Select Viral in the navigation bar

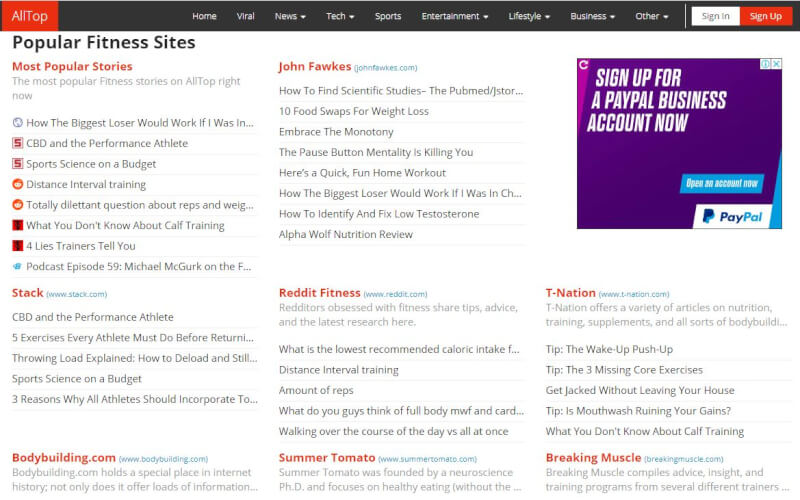pyautogui.click(x=245, y=16)
